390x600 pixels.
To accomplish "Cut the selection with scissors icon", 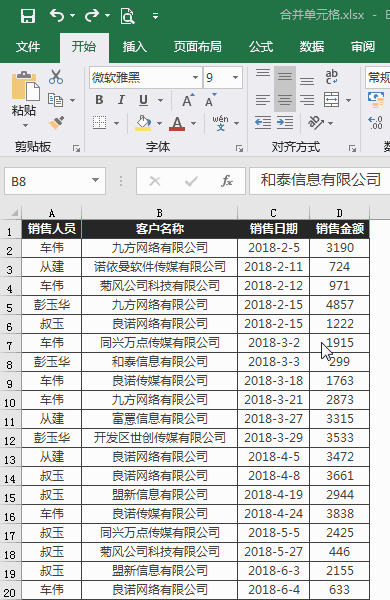I will click(x=56, y=77).
